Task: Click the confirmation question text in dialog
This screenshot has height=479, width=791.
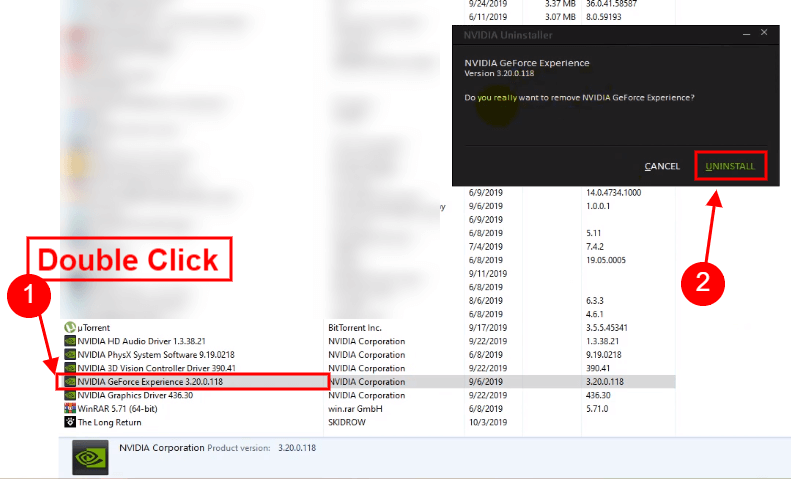Action: 579,98
